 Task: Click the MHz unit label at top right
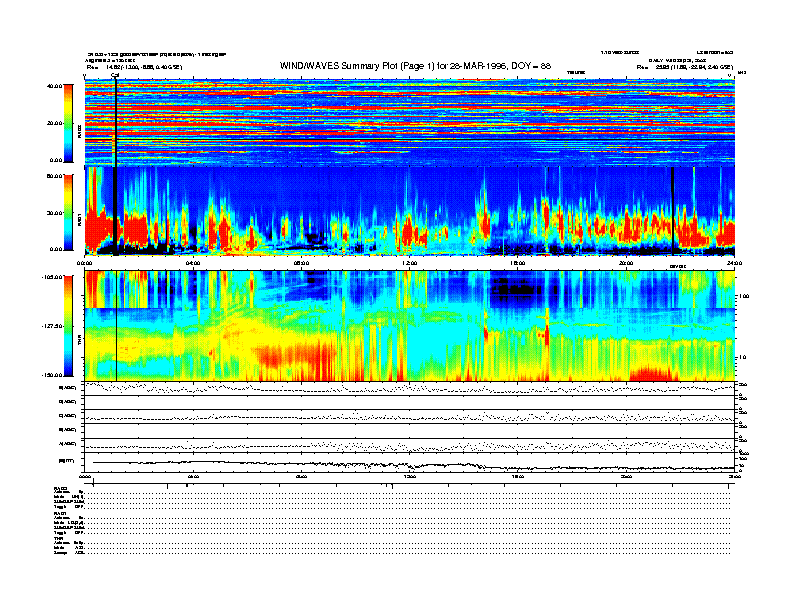741,73
